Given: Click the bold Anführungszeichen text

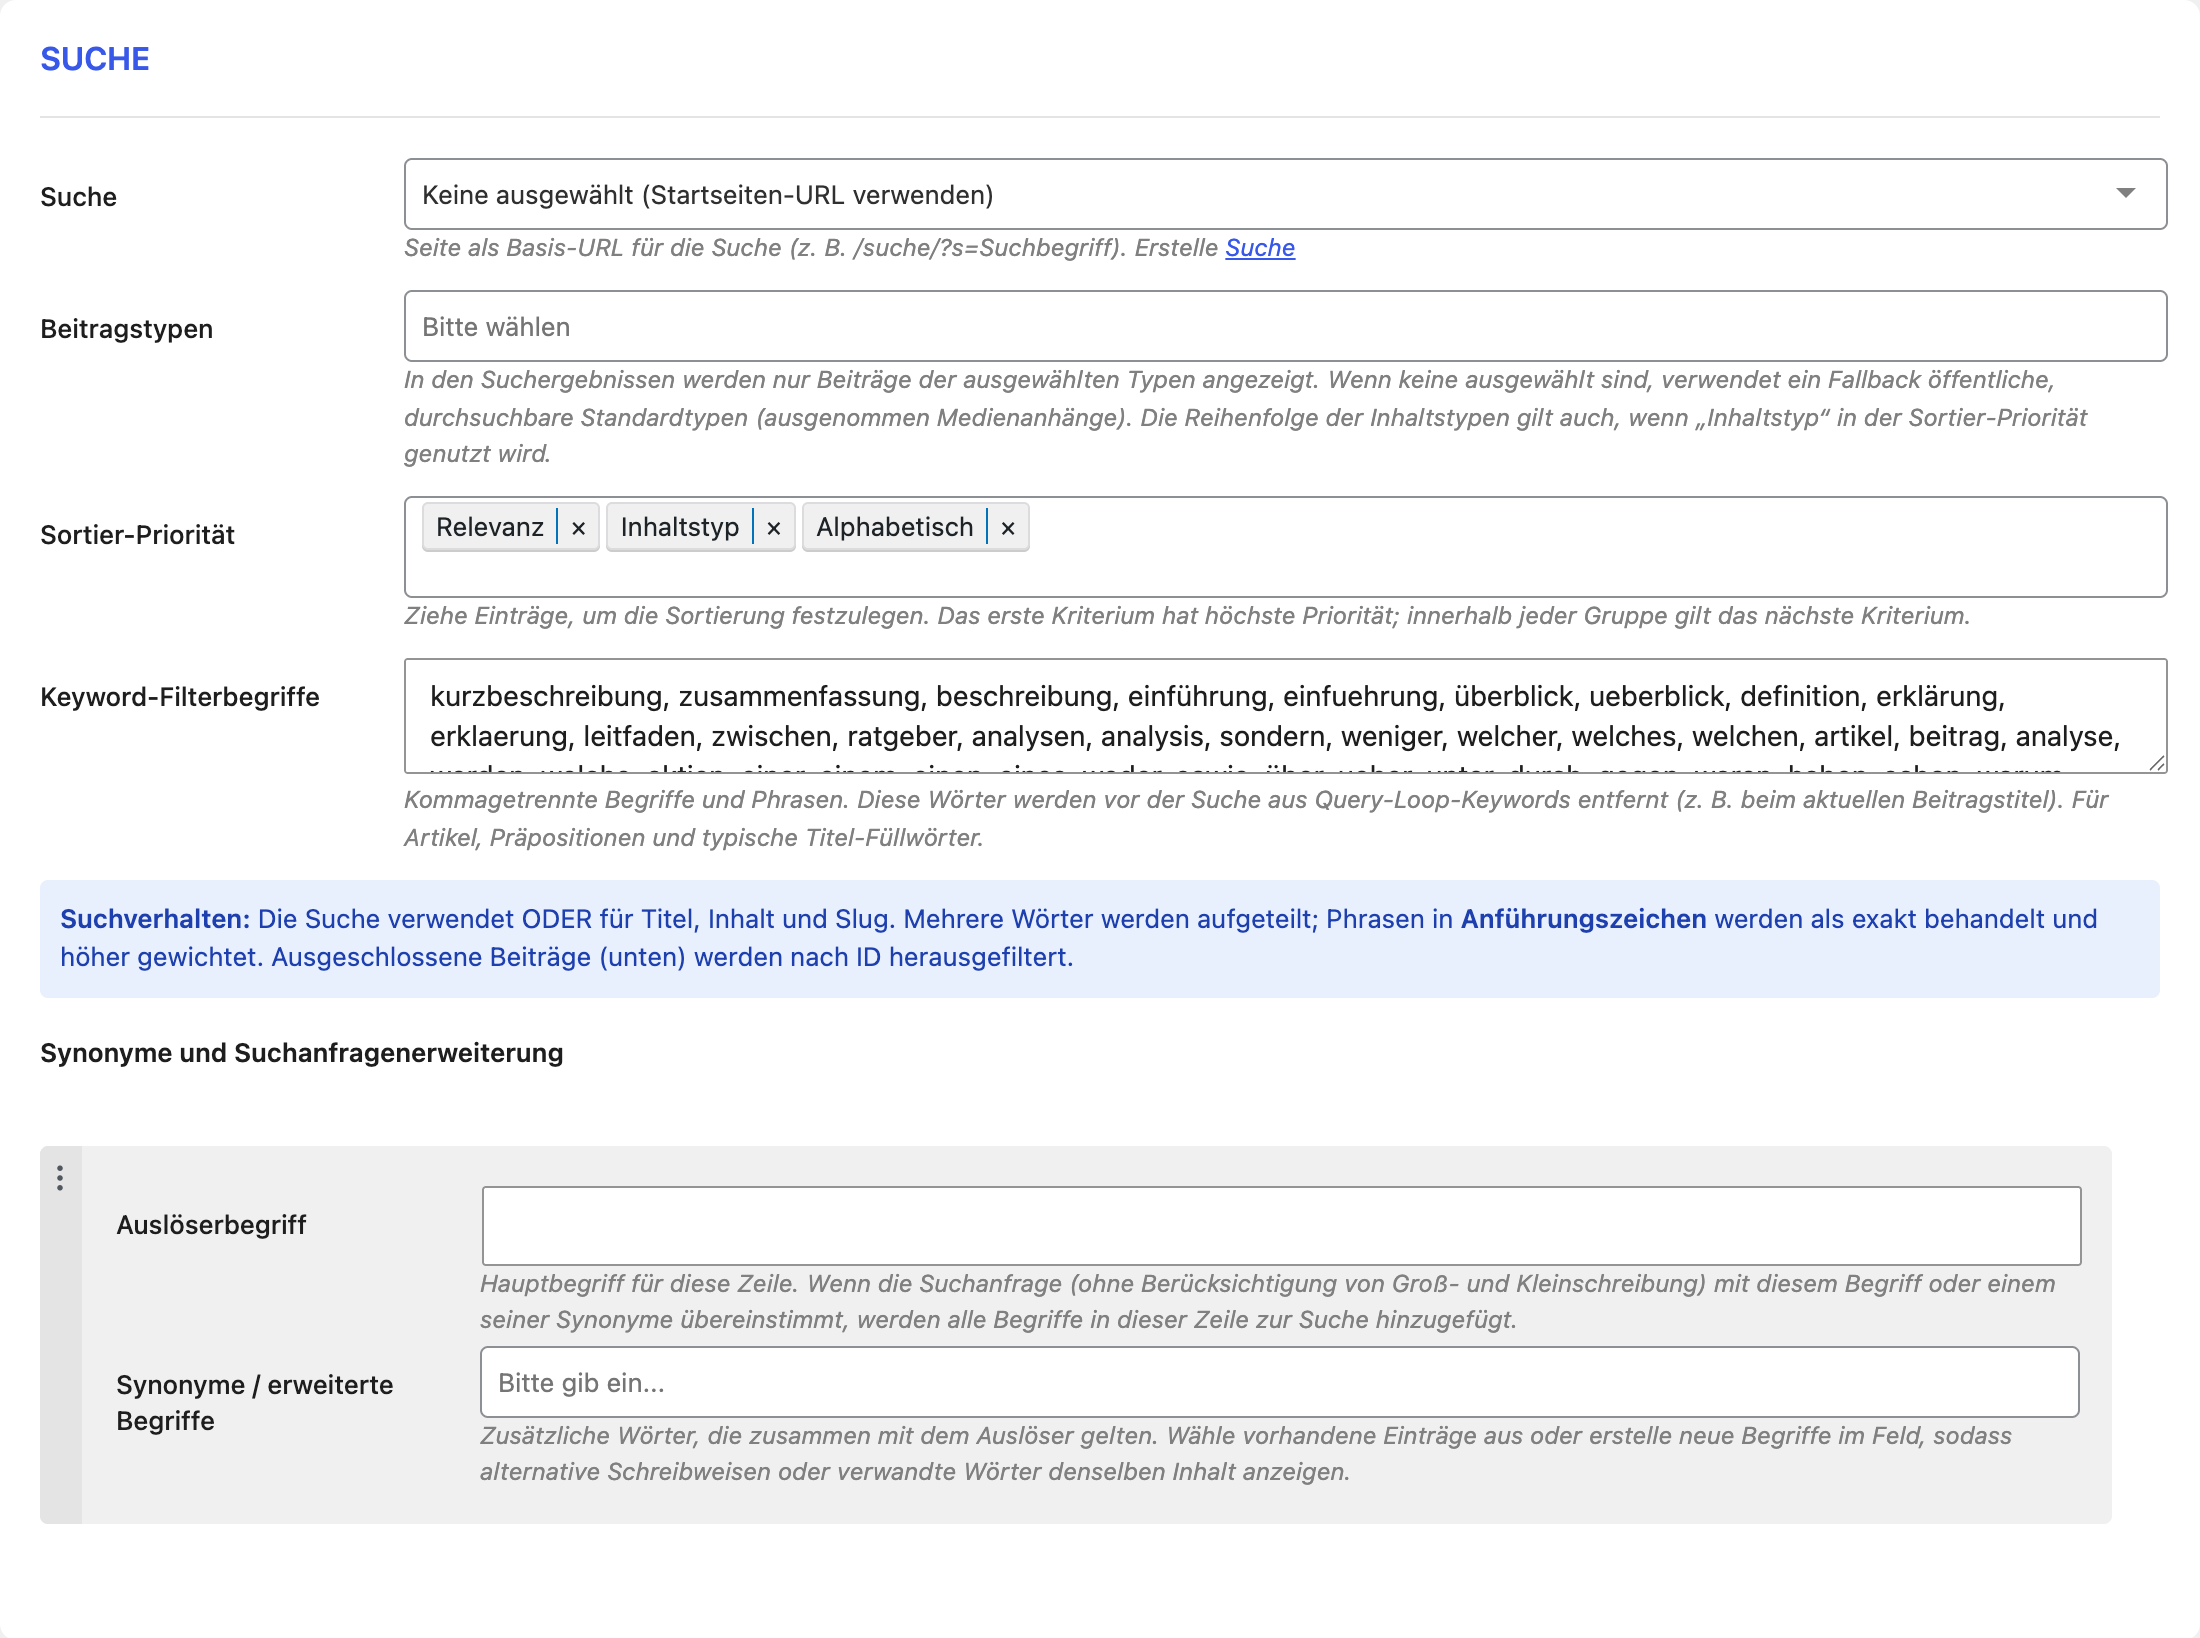Looking at the screenshot, I should coord(1584,919).
